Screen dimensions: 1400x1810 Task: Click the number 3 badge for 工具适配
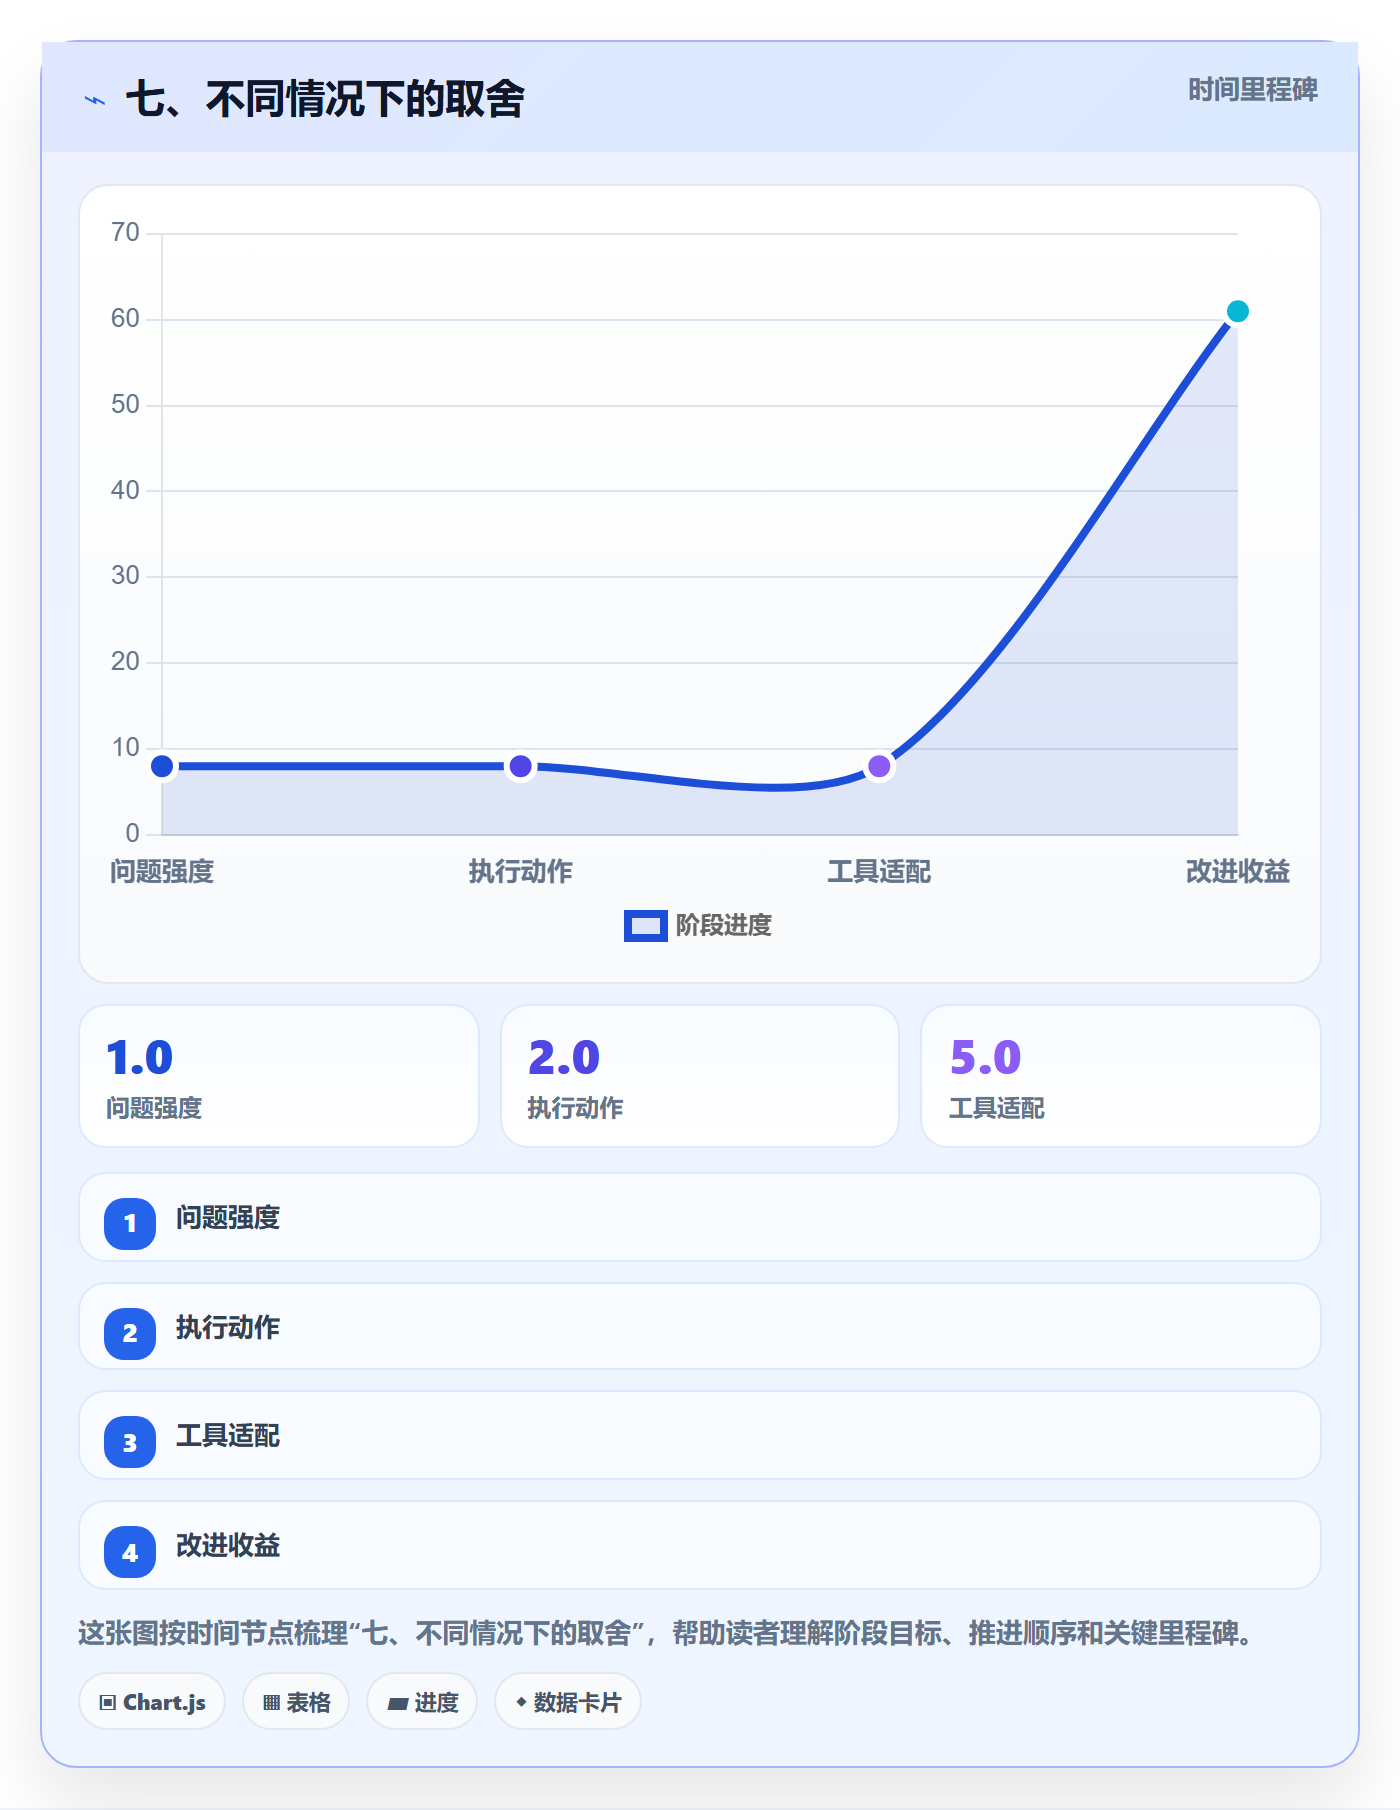(130, 1442)
